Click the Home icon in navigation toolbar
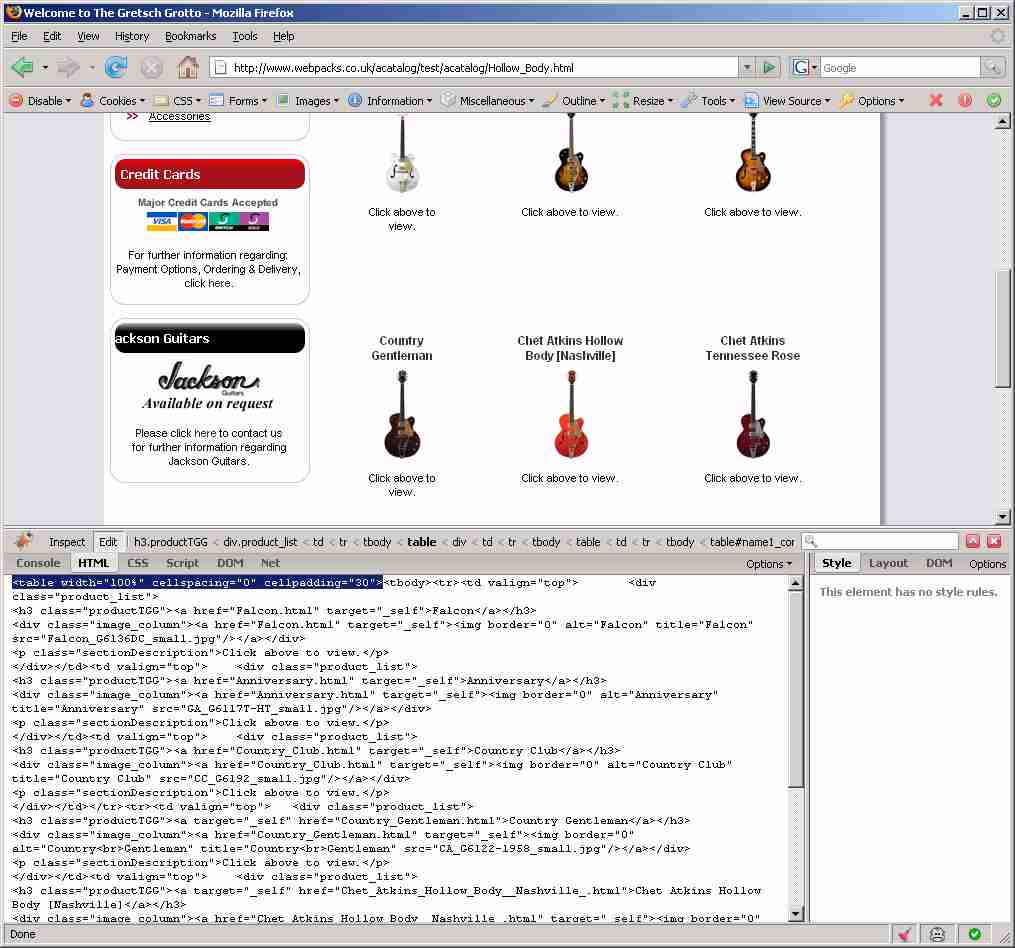 click(187, 68)
